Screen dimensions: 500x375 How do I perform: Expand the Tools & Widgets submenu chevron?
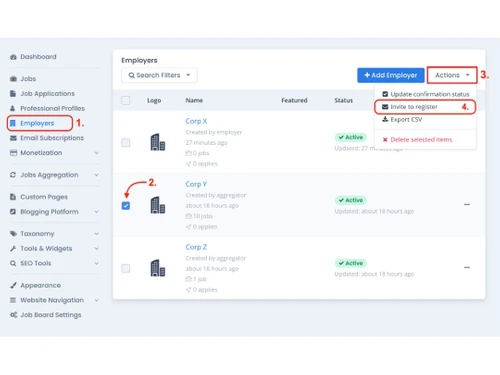click(96, 249)
